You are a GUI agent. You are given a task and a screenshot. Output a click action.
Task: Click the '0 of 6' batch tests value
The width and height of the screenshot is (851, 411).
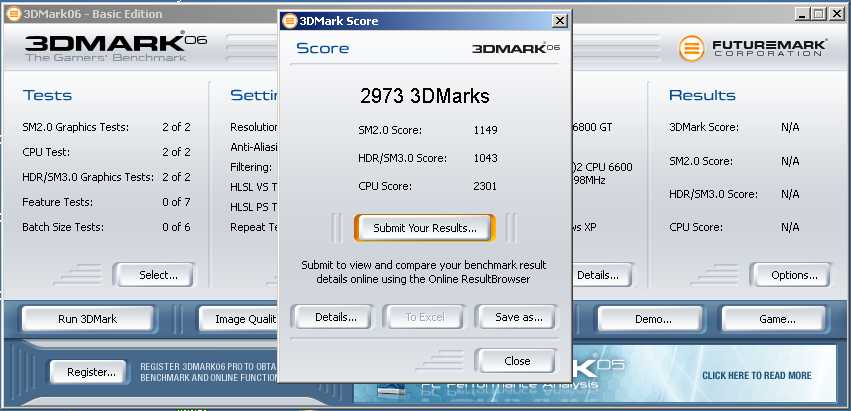point(176,227)
